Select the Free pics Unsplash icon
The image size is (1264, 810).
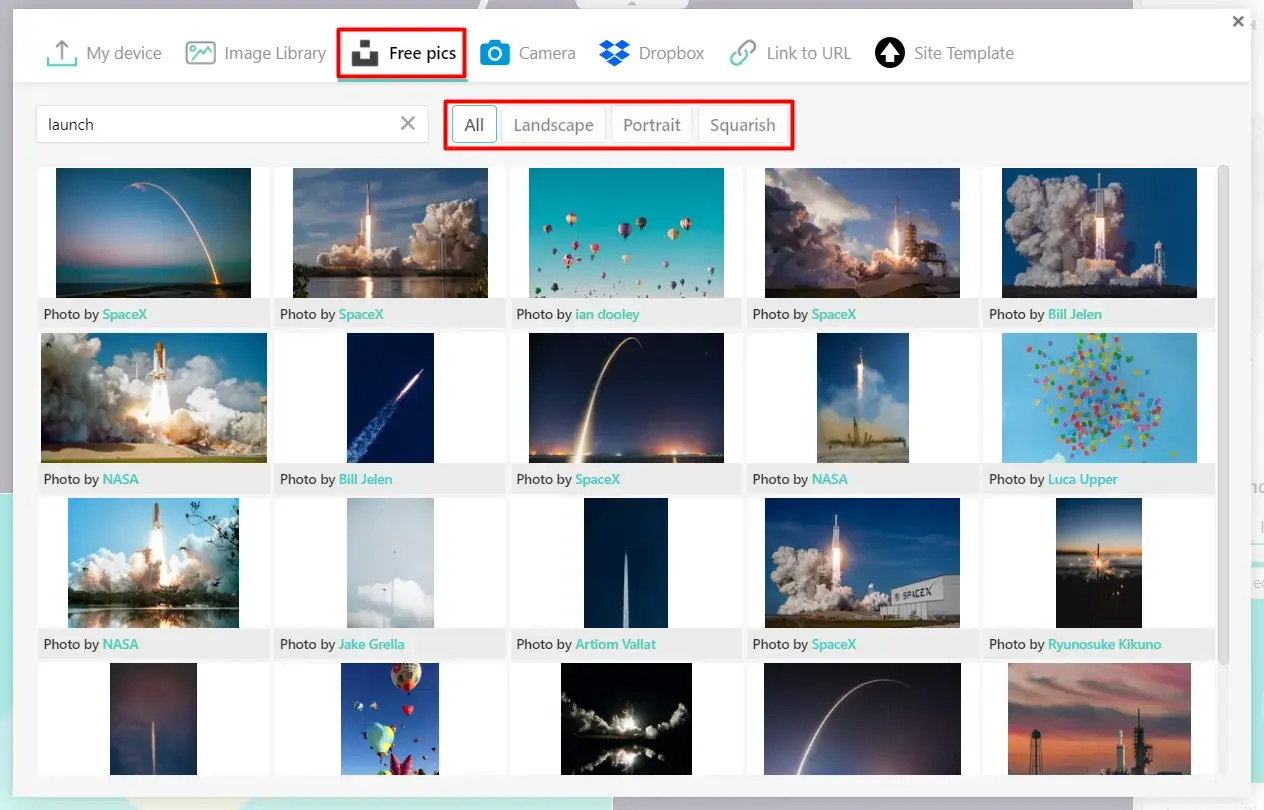click(362, 53)
